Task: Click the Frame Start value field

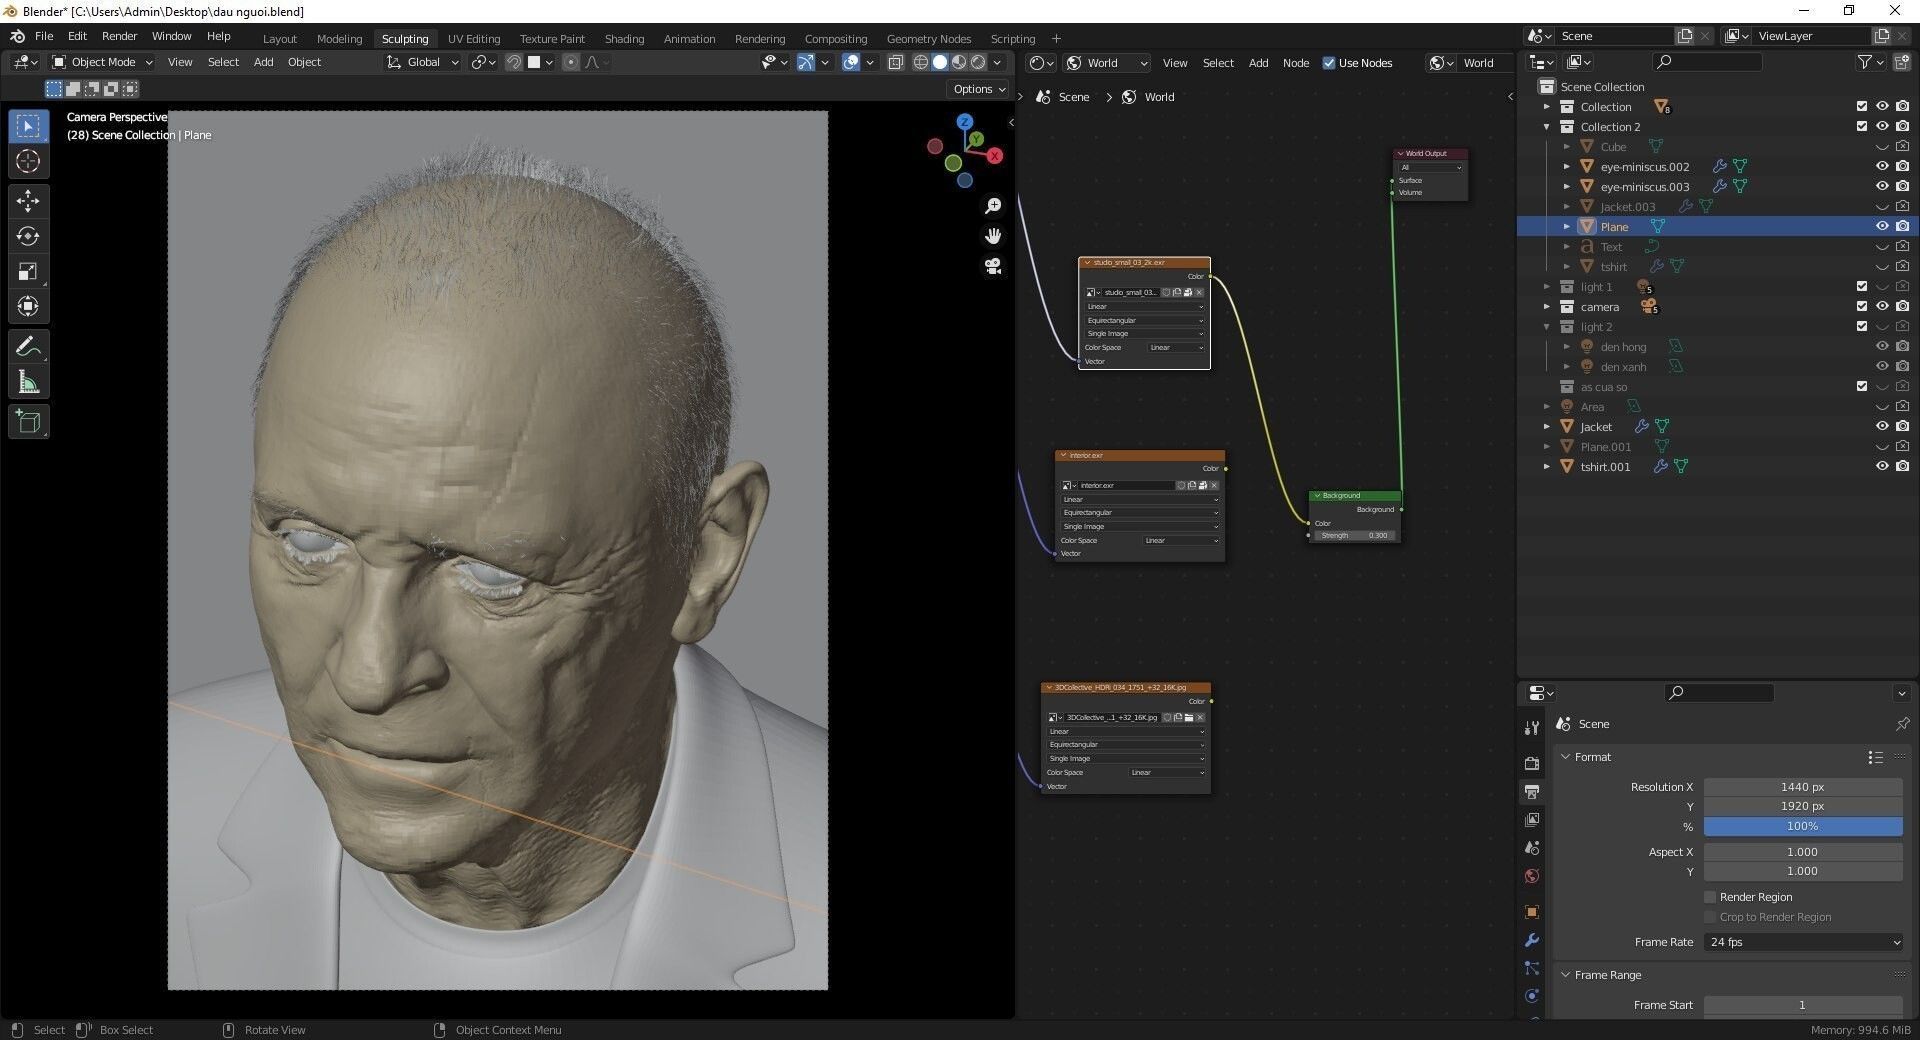Action: tap(1803, 1005)
